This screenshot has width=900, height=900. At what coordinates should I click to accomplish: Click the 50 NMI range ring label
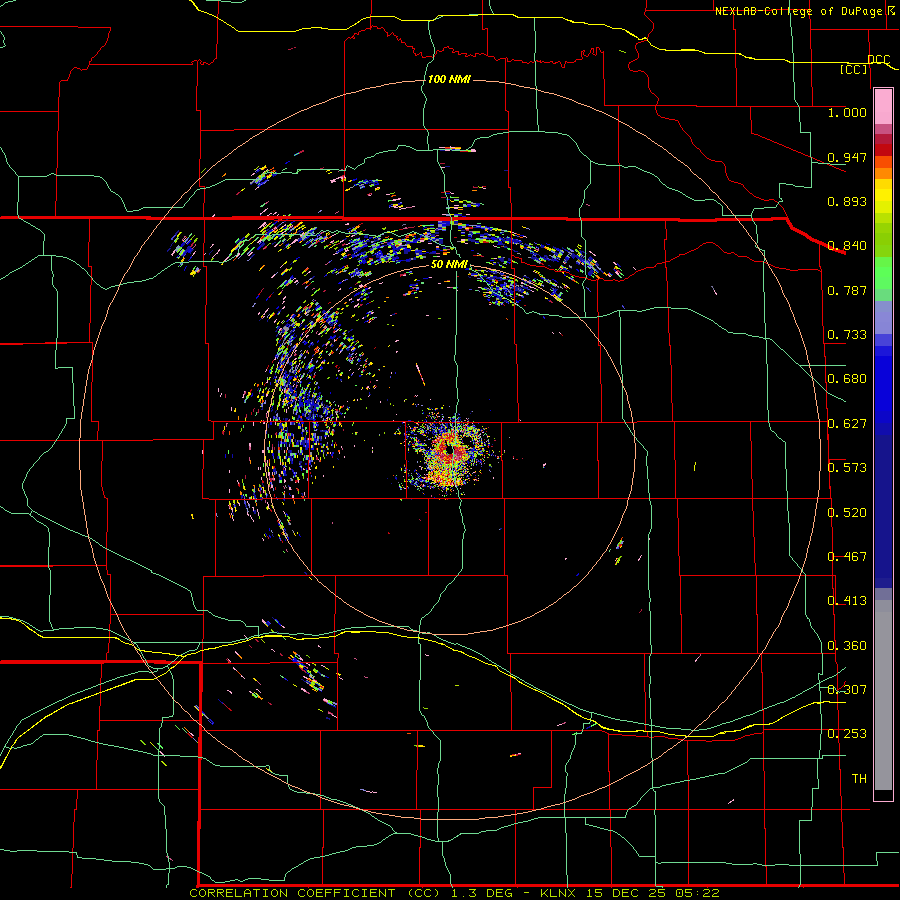click(449, 264)
